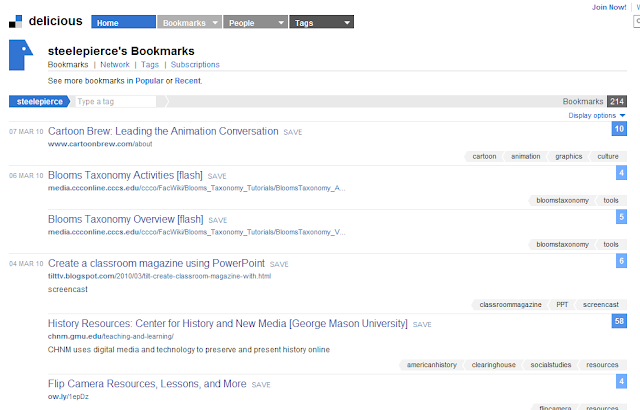640x410 pixels.
Task: Follow the Popular bookmarks link
Action: [149, 81]
